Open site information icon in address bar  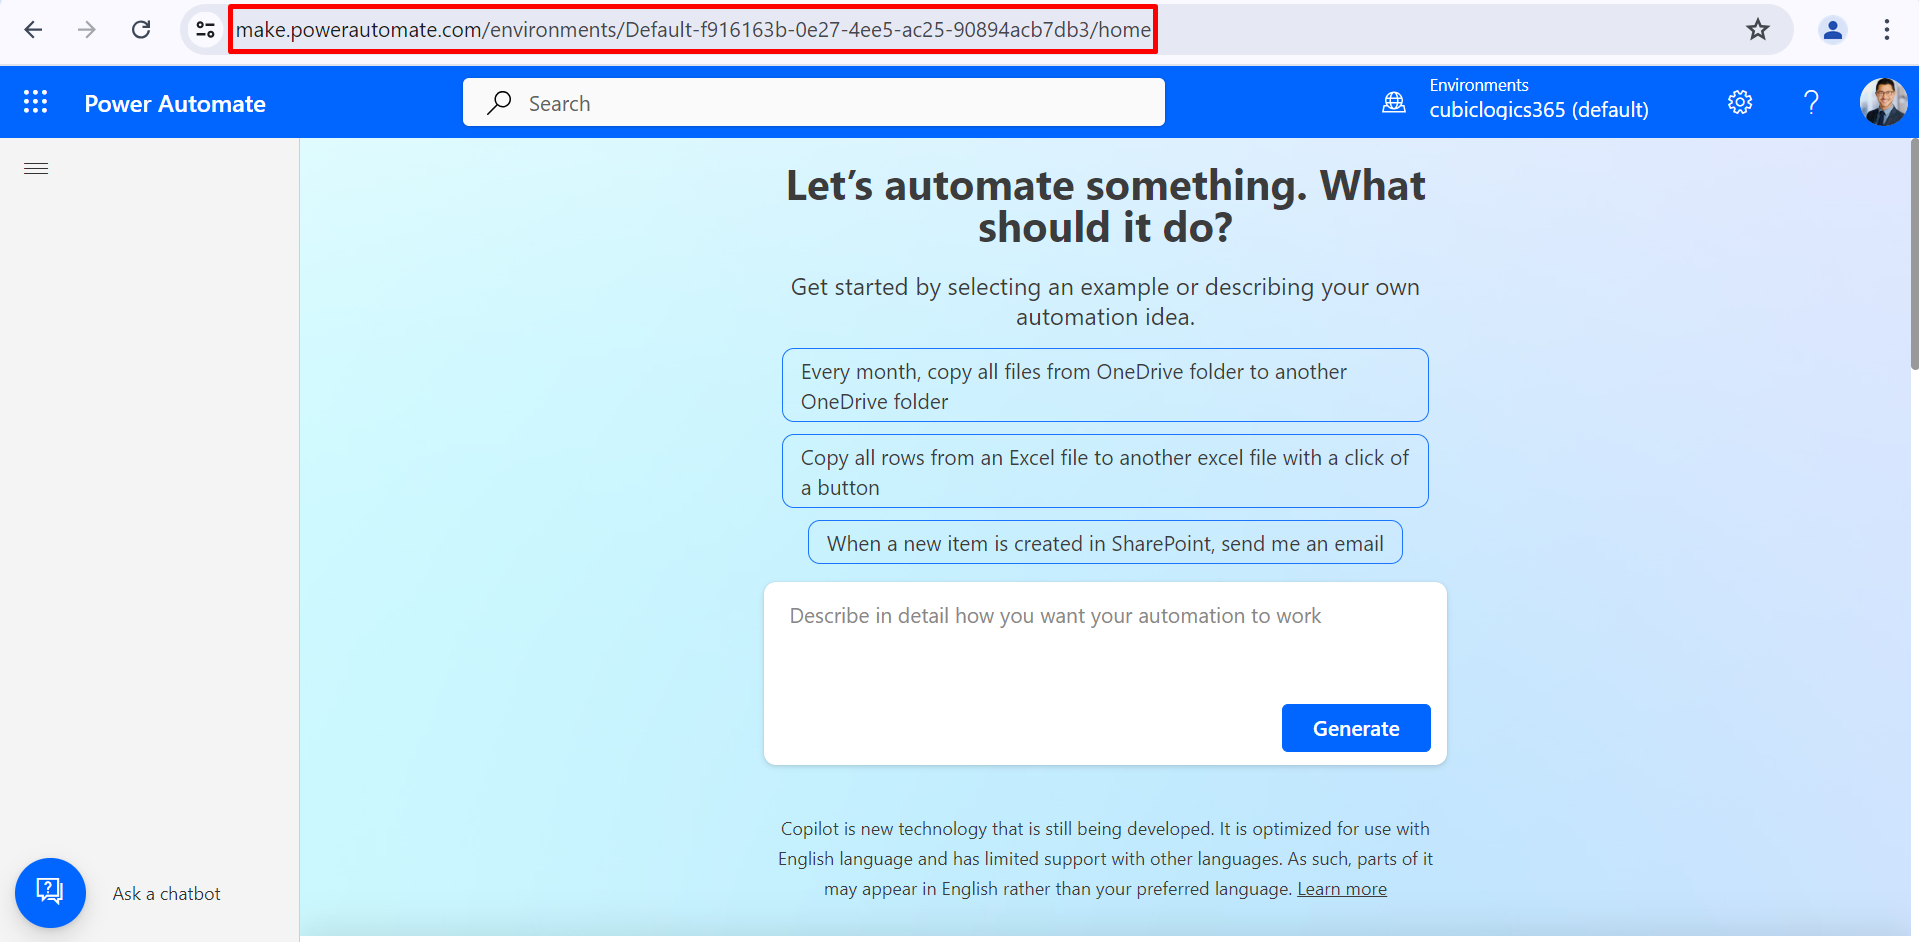point(205,30)
